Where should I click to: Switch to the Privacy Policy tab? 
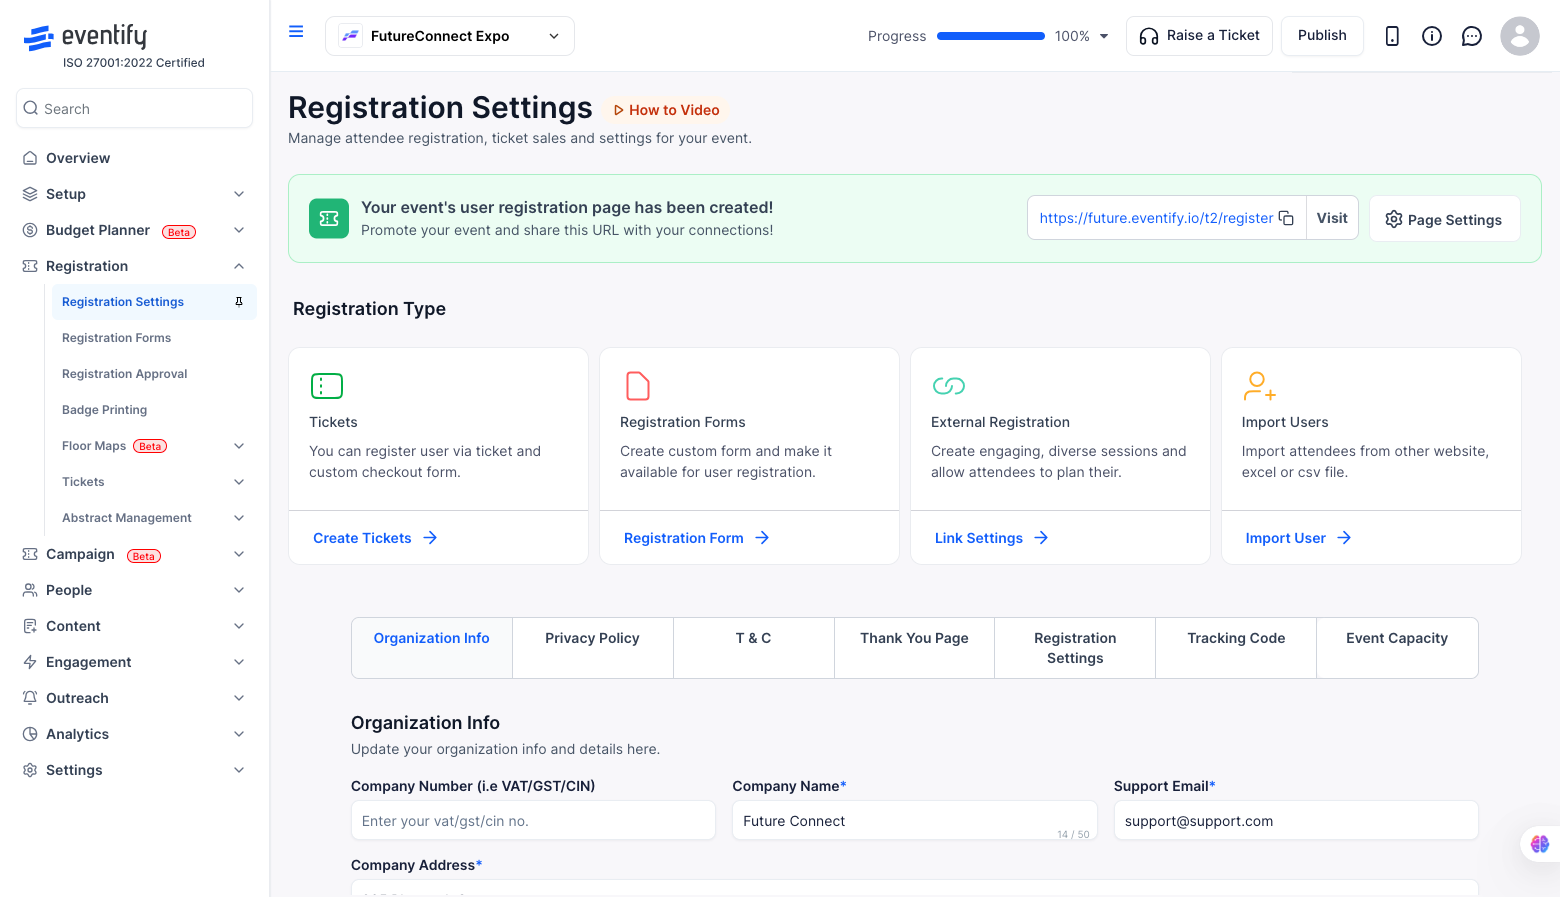(593, 648)
